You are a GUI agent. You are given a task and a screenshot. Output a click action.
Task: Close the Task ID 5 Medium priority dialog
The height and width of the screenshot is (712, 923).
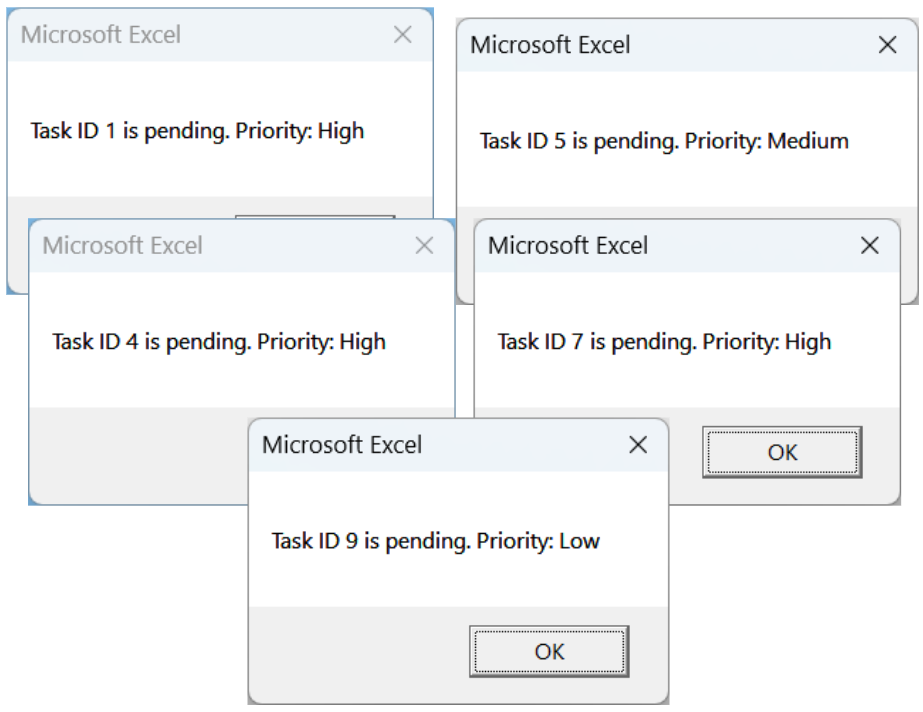887,45
